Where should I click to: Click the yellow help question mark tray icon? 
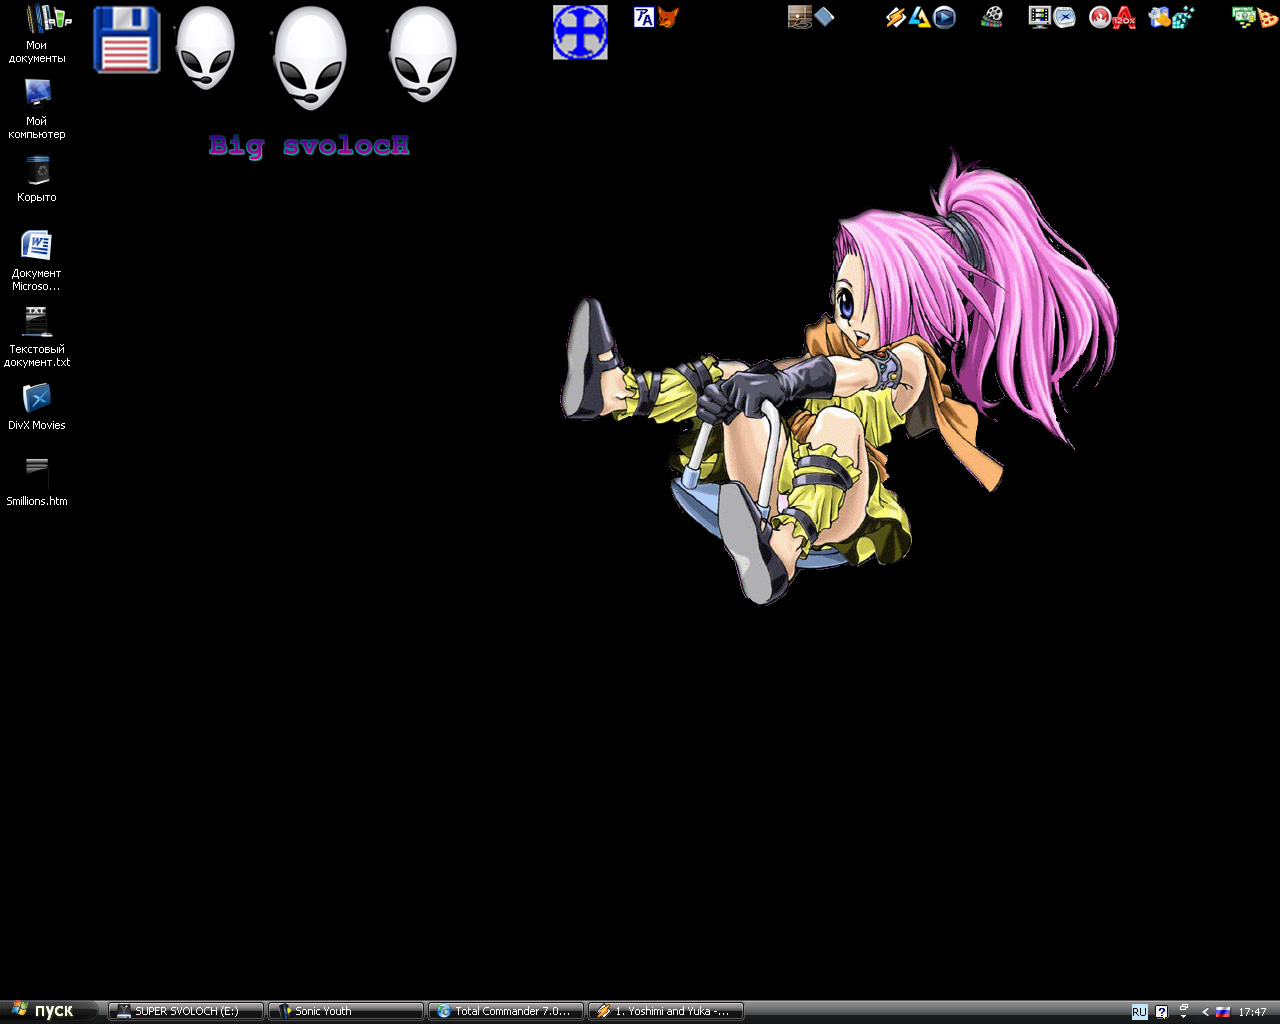(1161, 1012)
